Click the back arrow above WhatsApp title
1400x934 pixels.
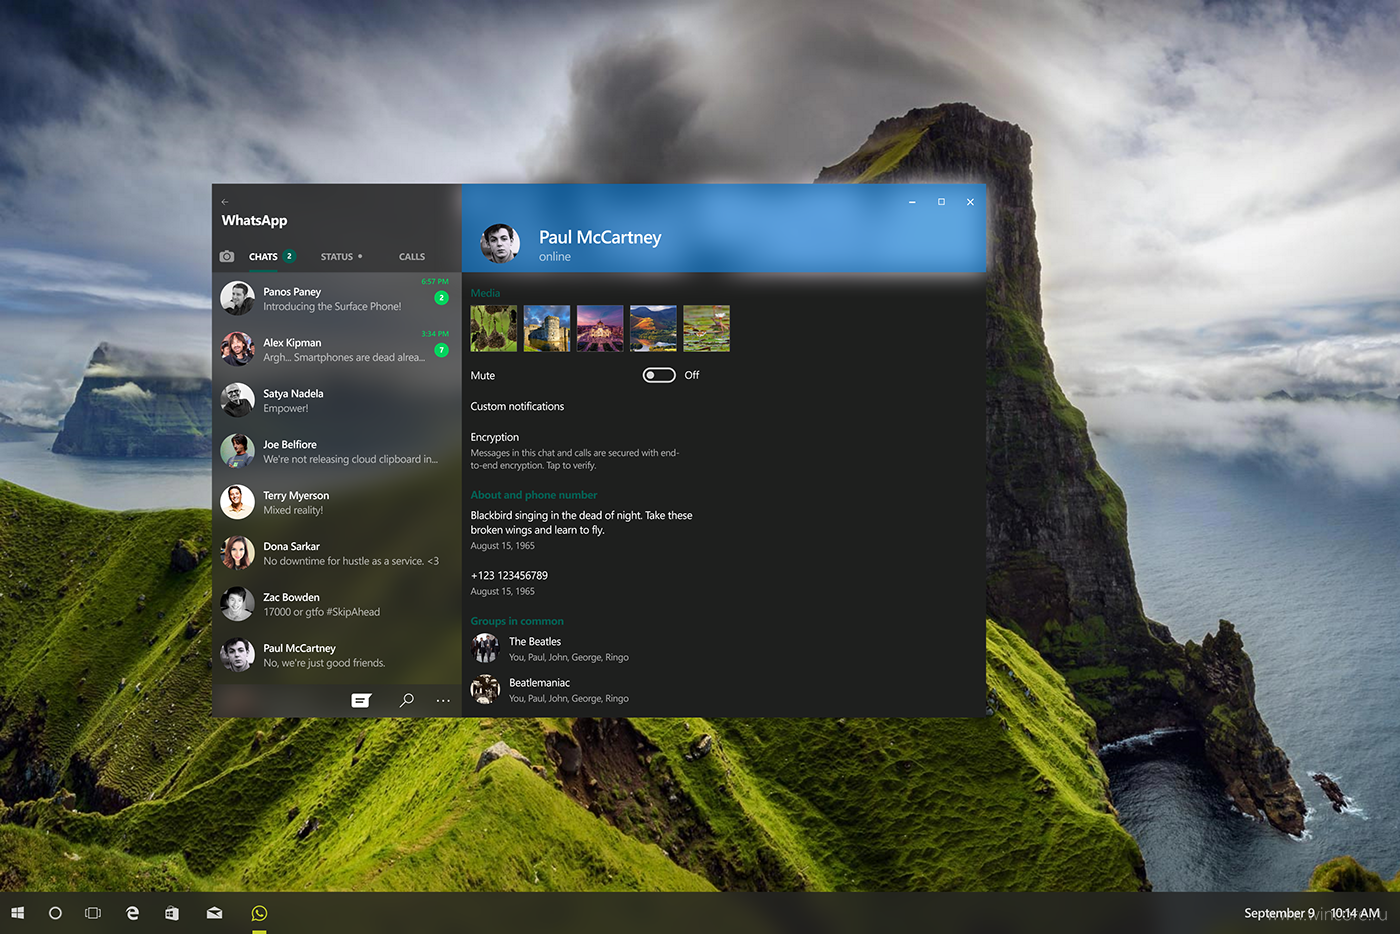pos(225,202)
